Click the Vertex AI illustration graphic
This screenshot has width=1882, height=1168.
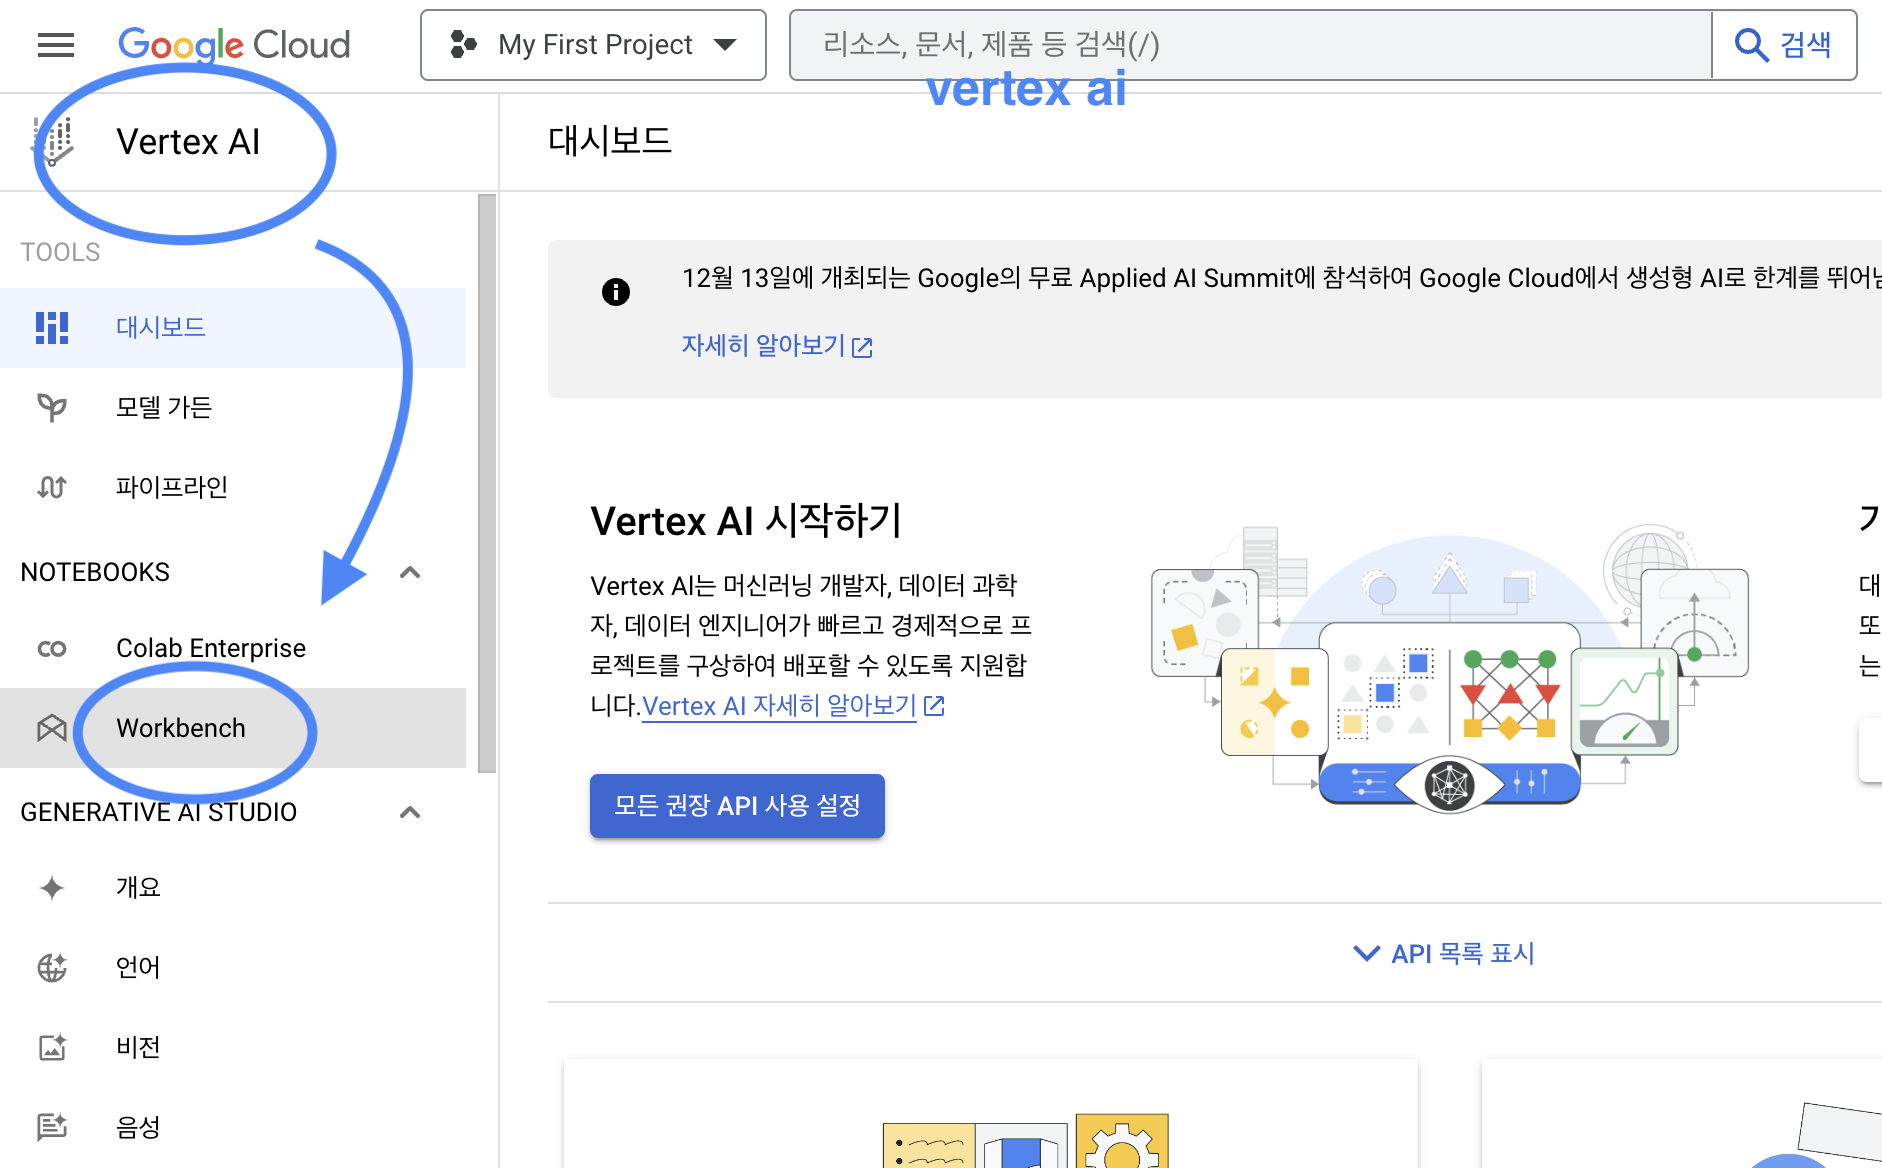(1450, 668)
